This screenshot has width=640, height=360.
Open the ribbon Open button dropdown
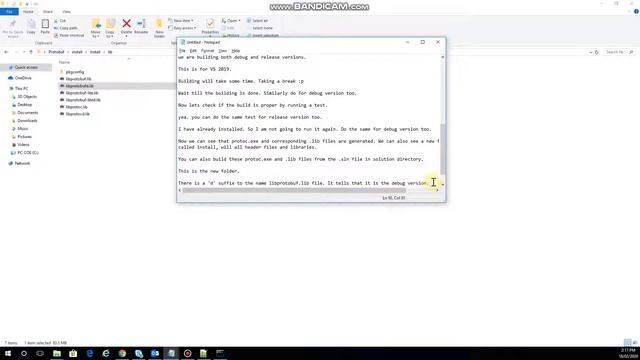click(231, 21)
